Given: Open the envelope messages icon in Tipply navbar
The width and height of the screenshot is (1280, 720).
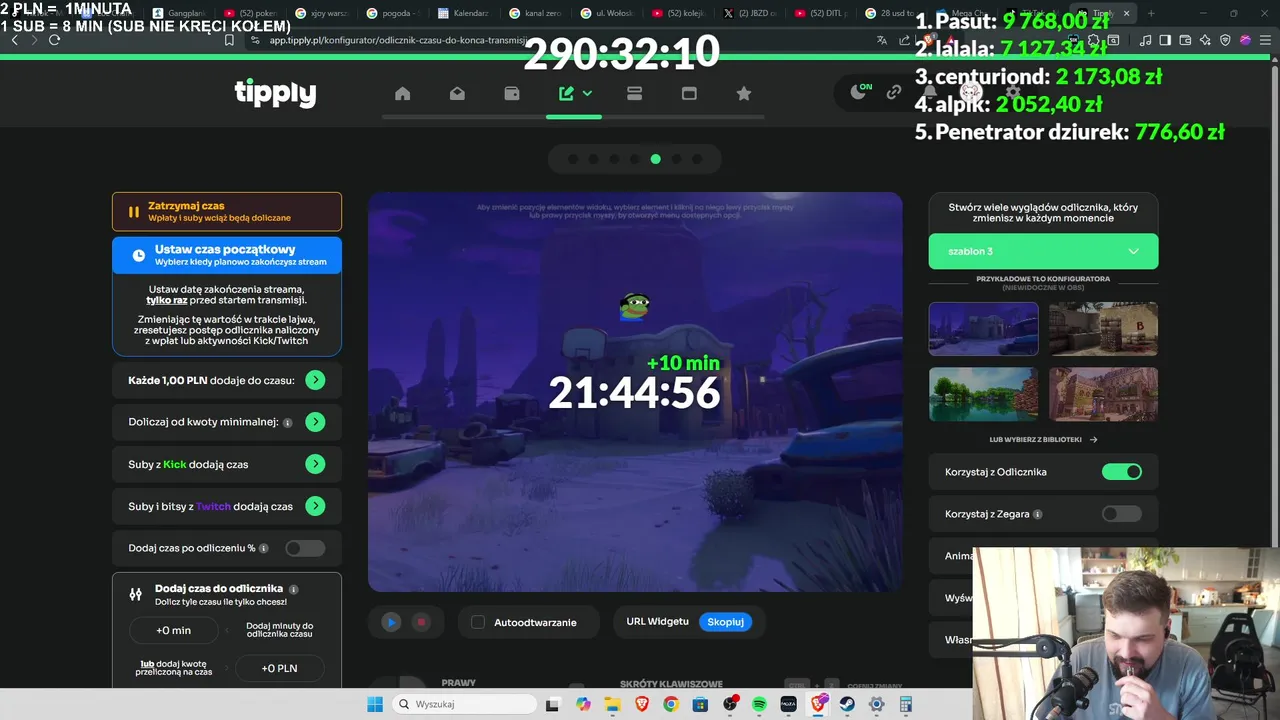Looking at the screenshot, I should click(x=457, y=93).
